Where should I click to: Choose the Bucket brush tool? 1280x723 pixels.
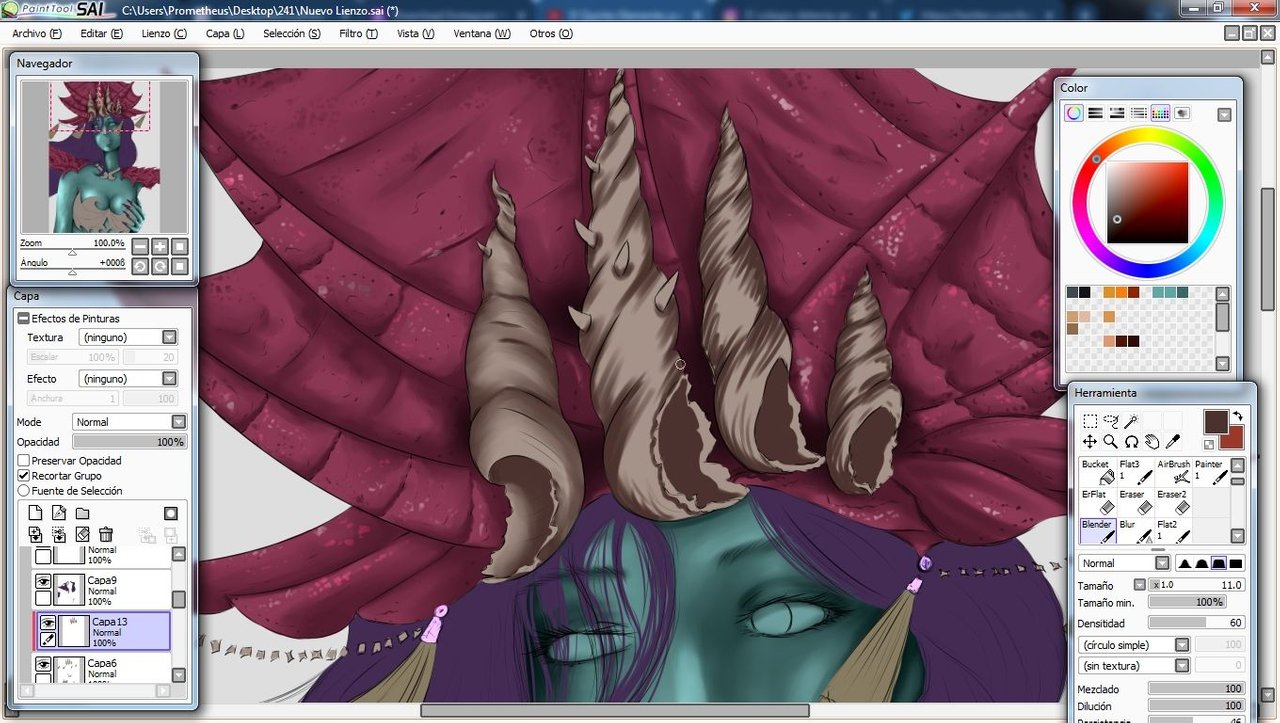1098,472
